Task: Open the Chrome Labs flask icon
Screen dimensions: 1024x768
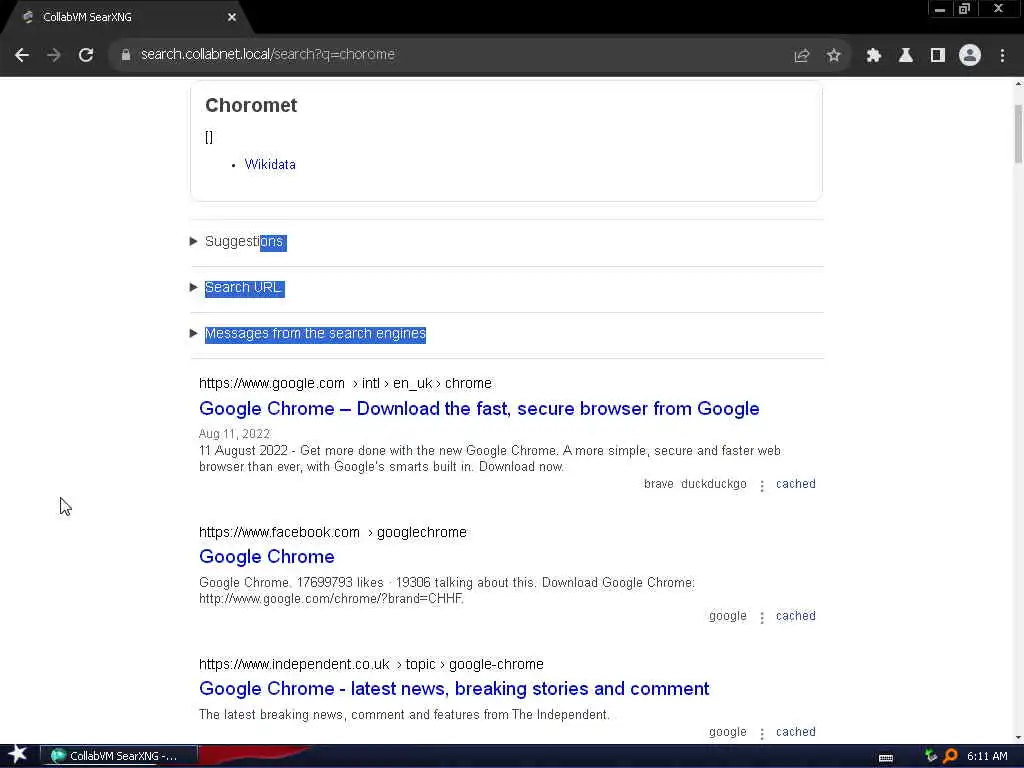Action: click(905, 56)
